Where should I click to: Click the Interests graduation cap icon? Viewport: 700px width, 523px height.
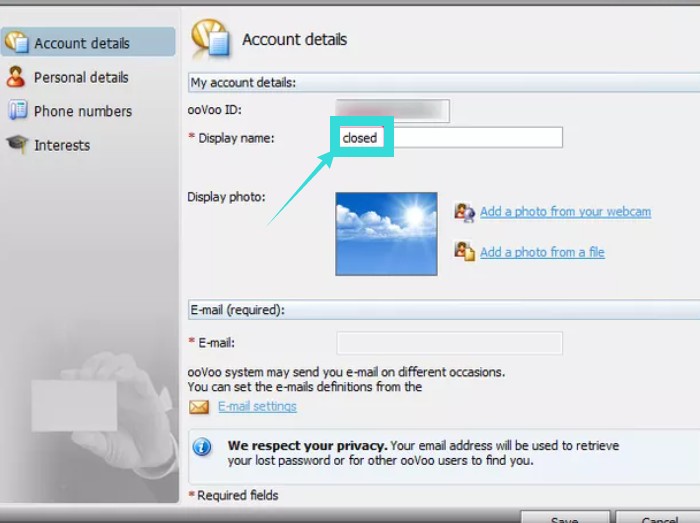pyautogui.click(x=17, y=144)
